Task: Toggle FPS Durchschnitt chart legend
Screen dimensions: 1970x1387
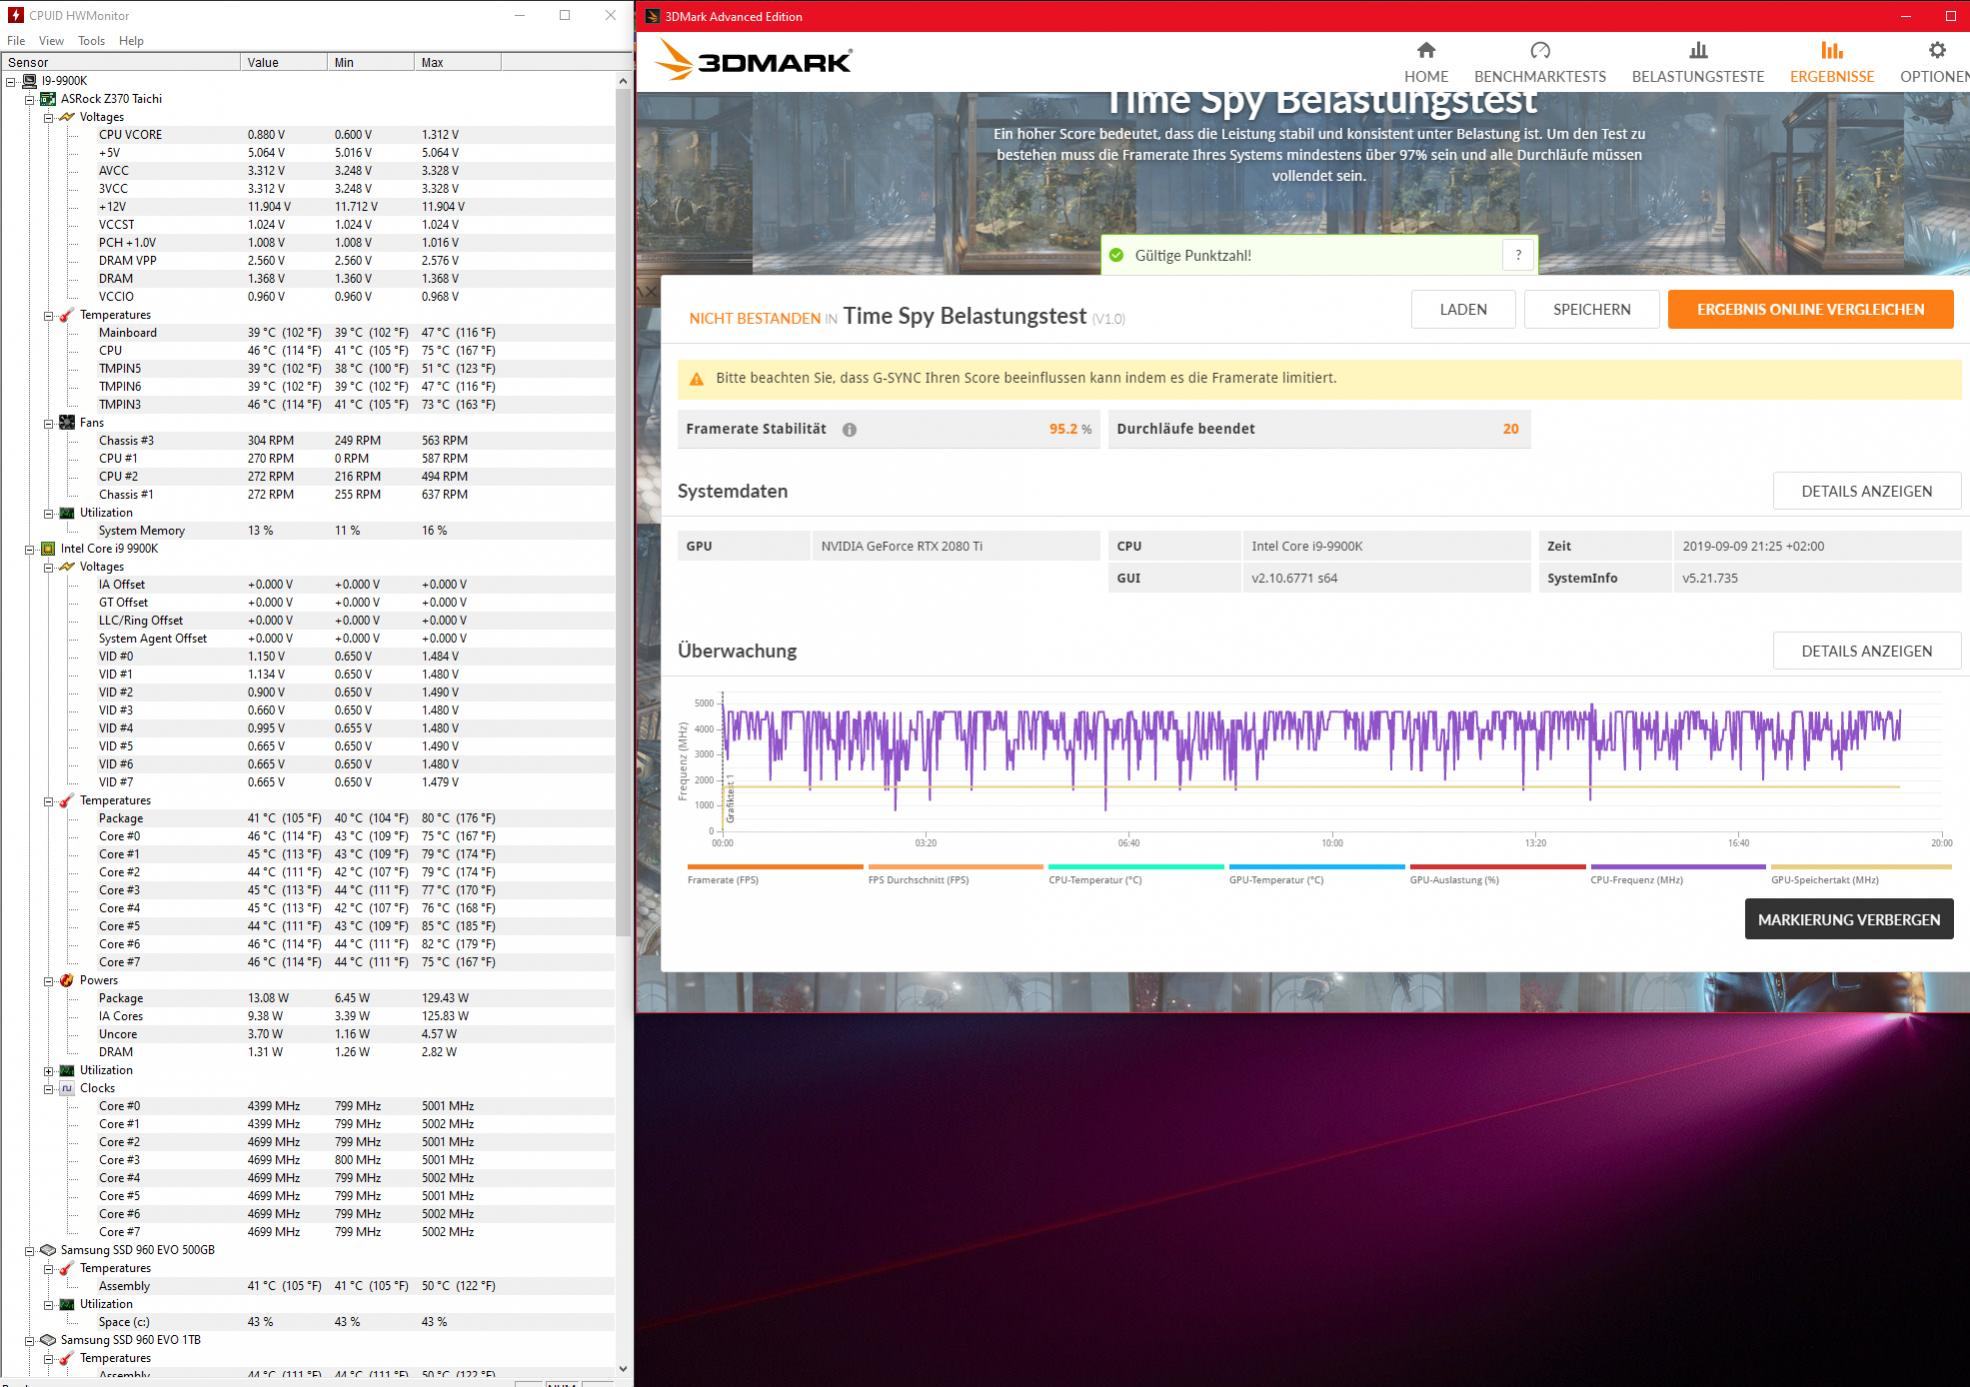Action: coord(955,874)
